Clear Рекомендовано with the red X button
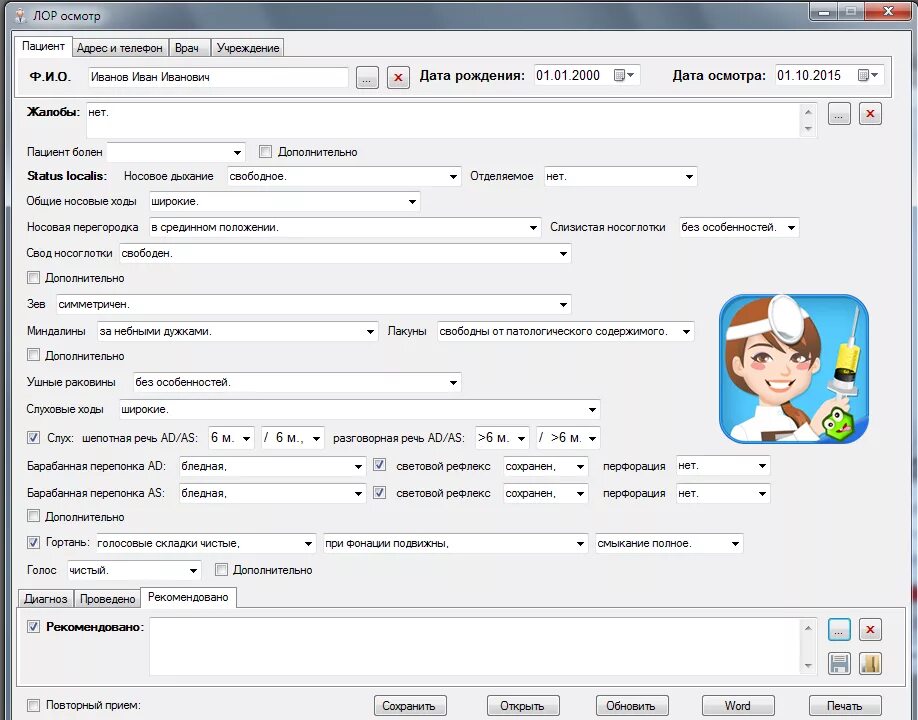 click(870, 630)
